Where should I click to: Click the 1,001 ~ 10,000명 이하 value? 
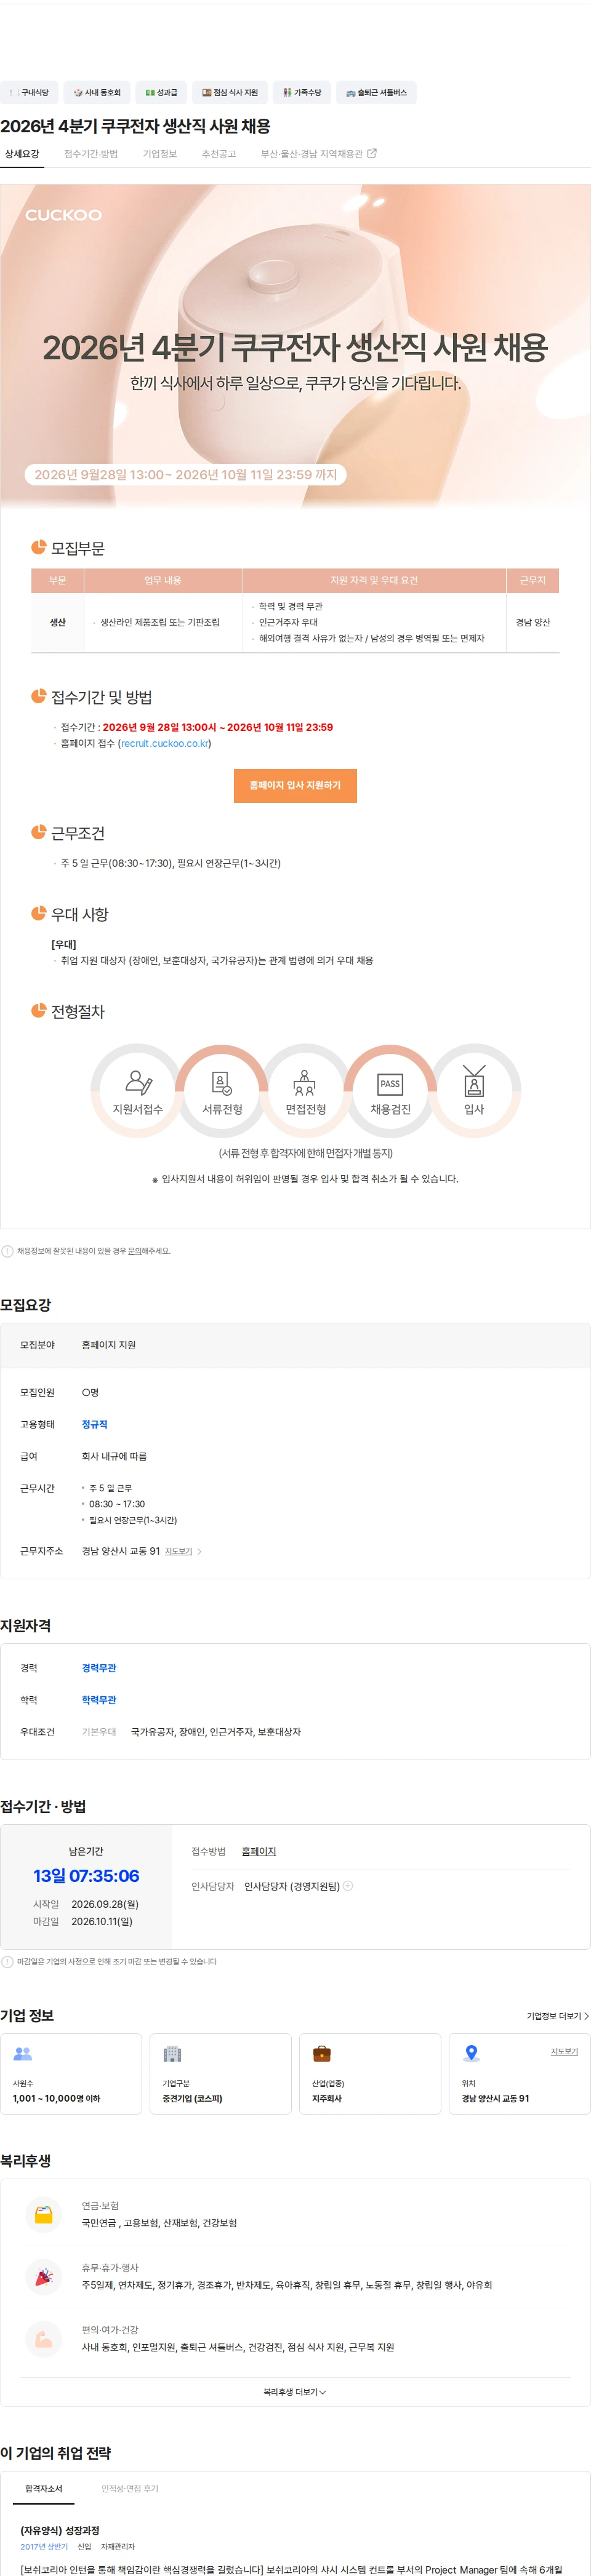click(56, 2098)
